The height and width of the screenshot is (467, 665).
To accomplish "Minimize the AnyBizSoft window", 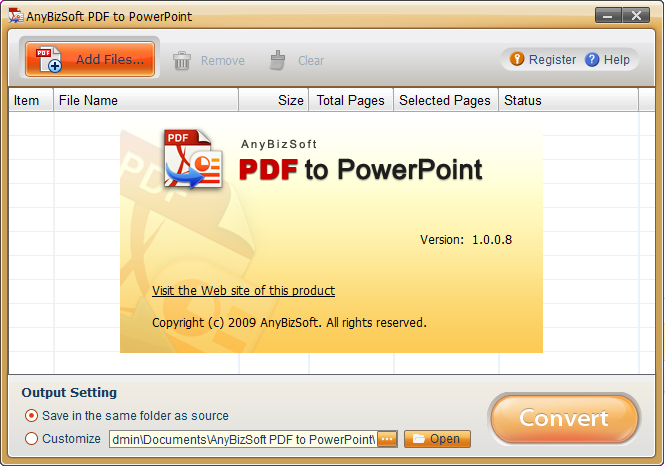I will (x=608, y=16).
